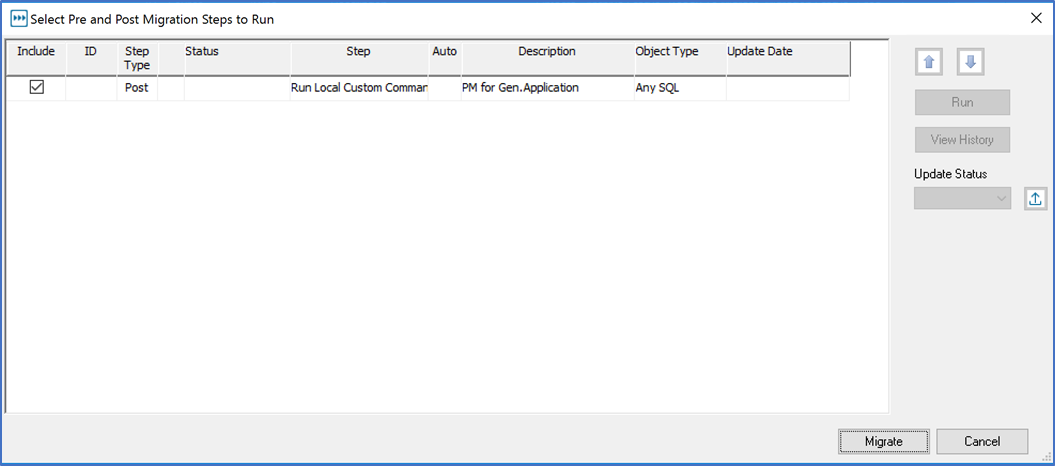Click the Run button
1055x466 pixels.
coord(962,103)
